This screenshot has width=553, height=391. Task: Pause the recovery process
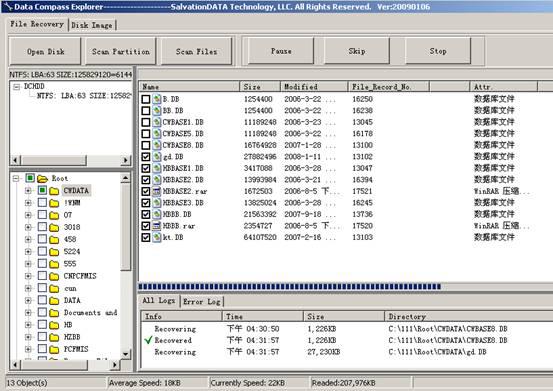pyautogui.click(x=281, y=51)
